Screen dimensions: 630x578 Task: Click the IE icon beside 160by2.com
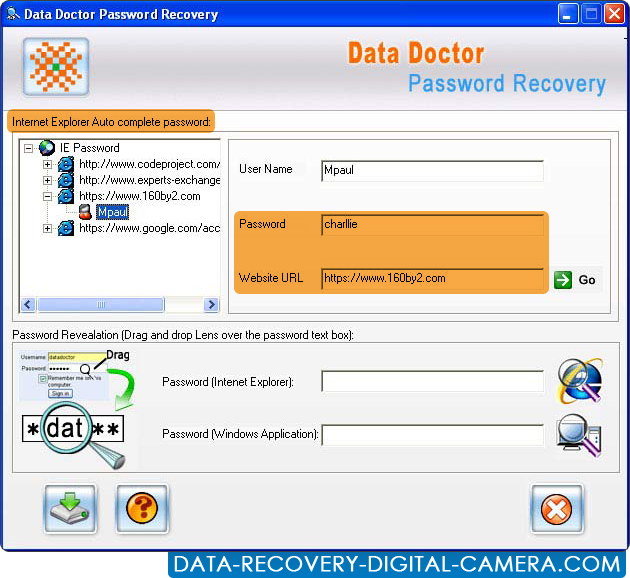[x=65, y=196]
